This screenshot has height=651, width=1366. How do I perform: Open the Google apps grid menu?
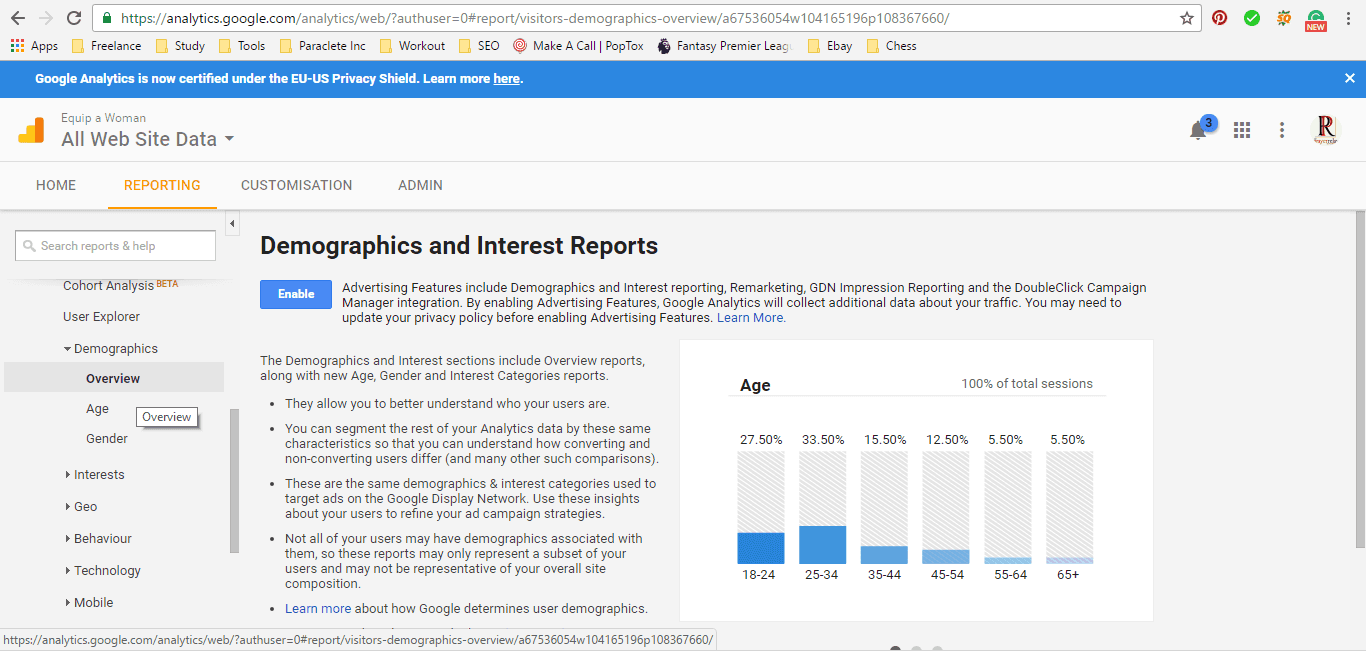pos(1242,129)
